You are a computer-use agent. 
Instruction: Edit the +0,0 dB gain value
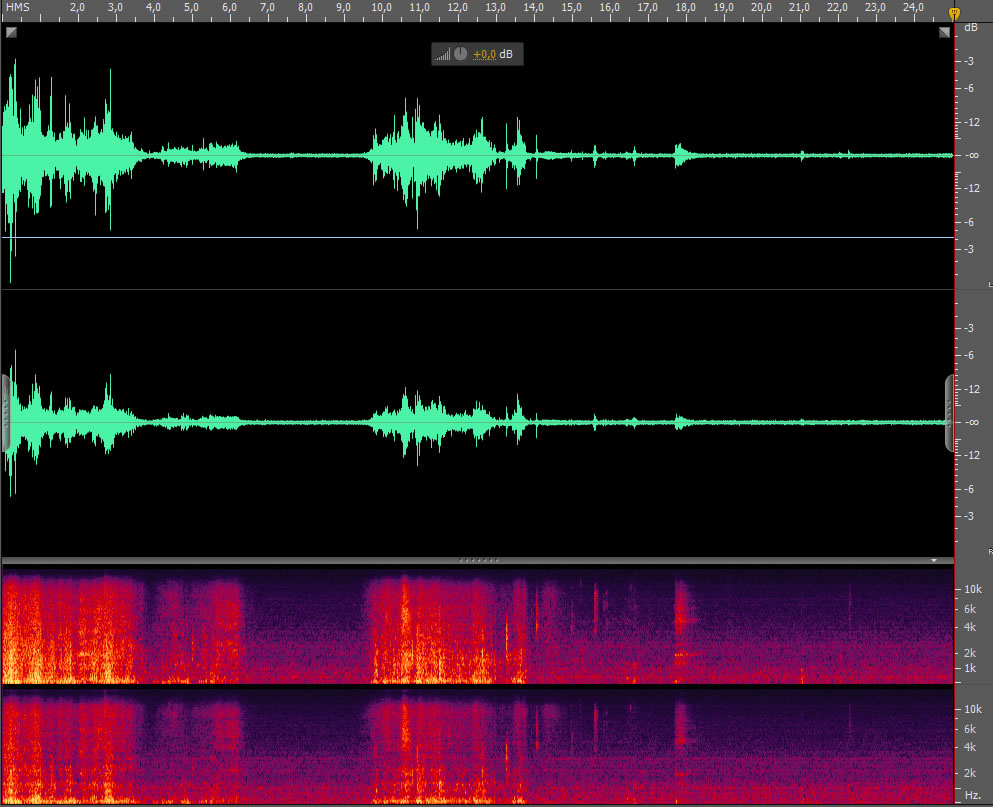click(x=484, y=54)
